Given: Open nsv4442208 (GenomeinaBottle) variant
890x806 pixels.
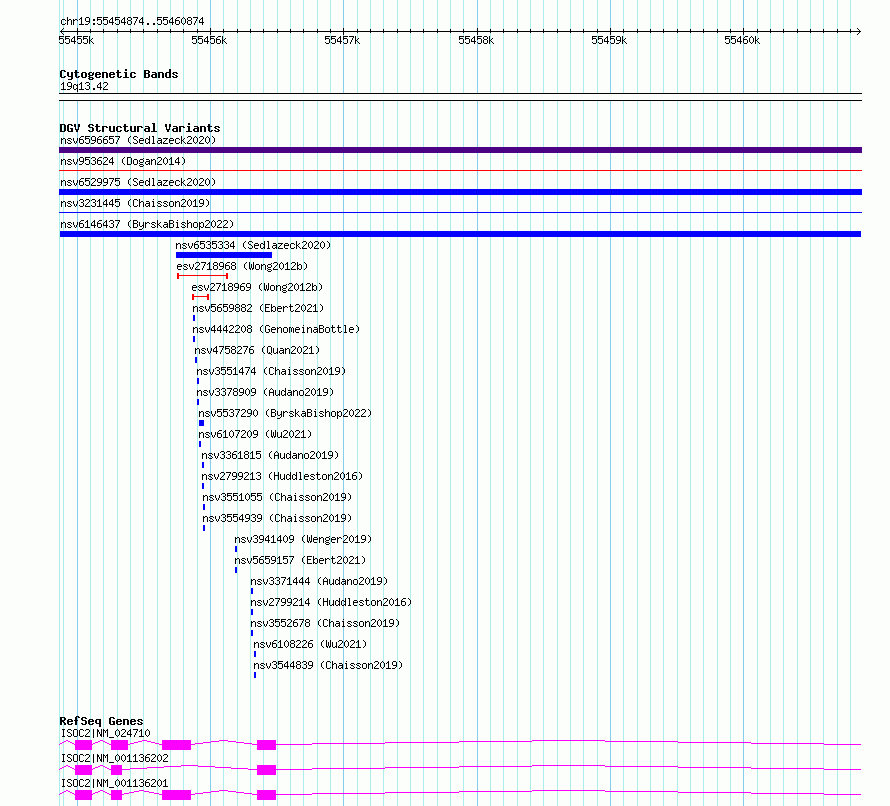Looking at the screenshot, I should (276, 329).
